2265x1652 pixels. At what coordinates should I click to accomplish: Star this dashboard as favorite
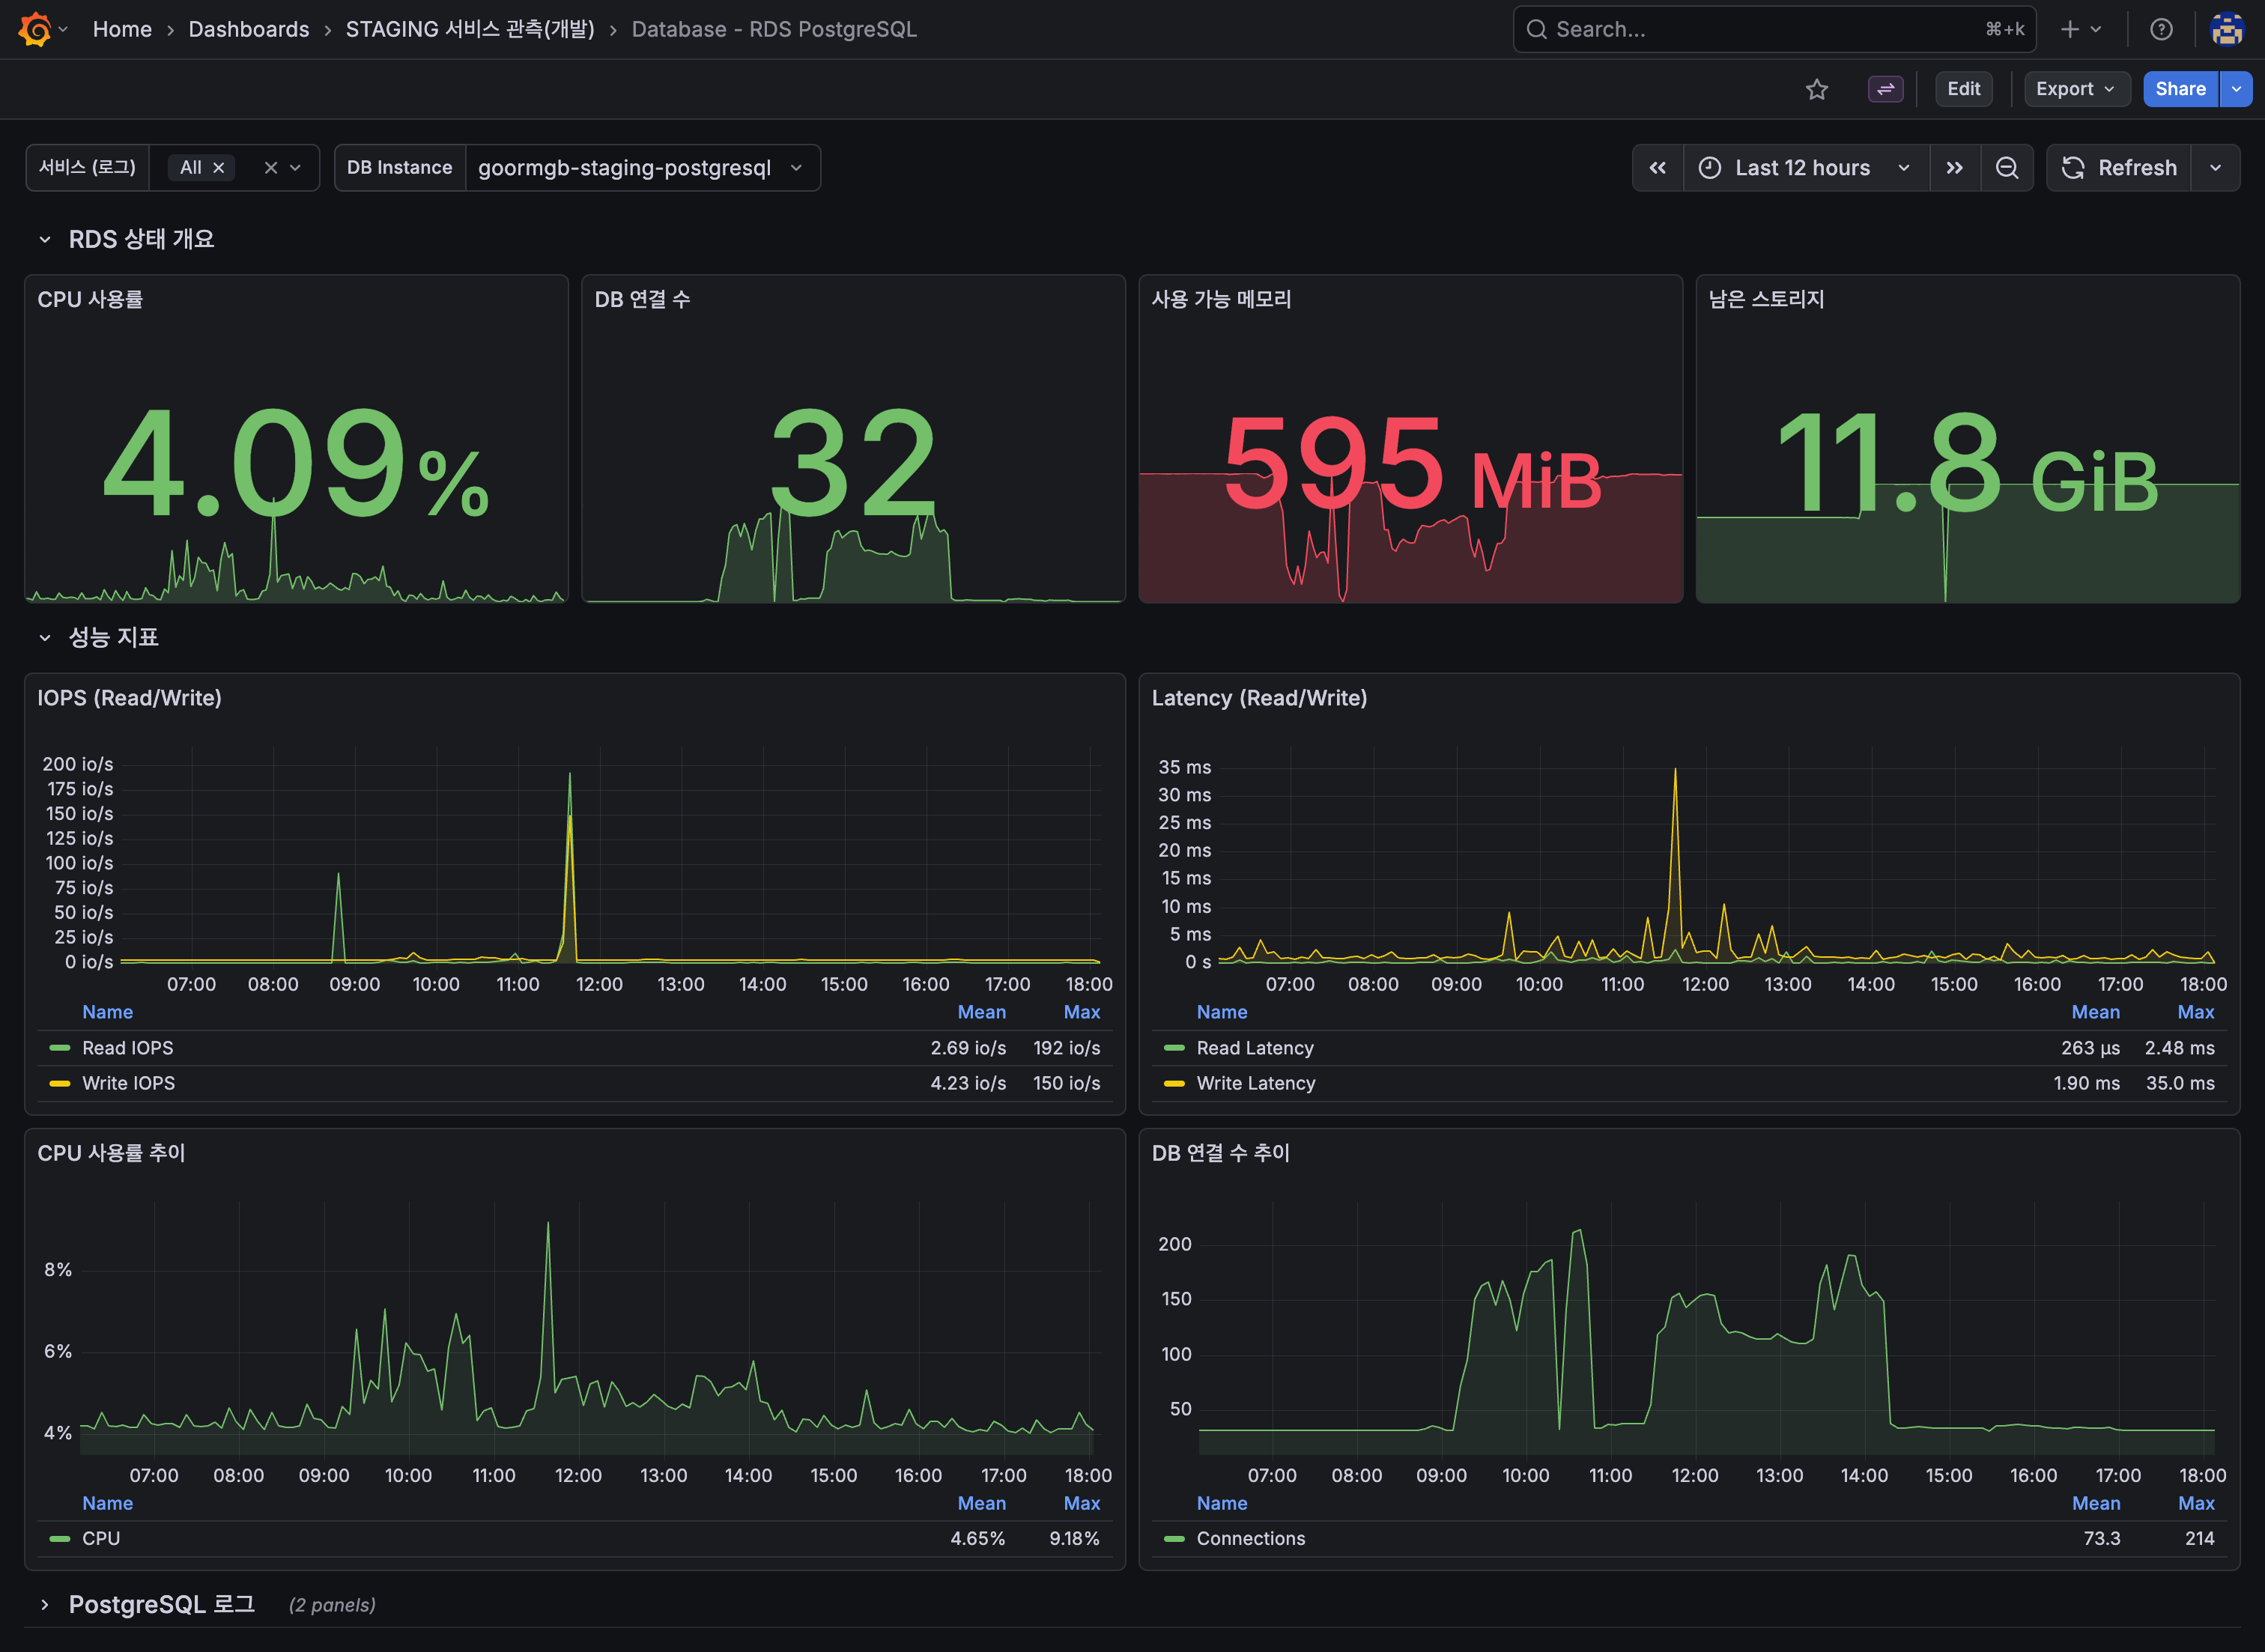1817,89
